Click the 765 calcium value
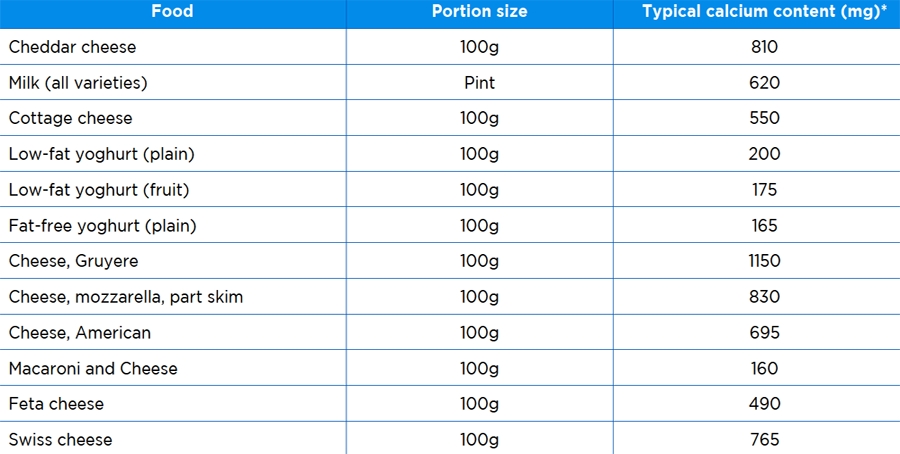This screenshot has width=900, height=454. [764, 440]
